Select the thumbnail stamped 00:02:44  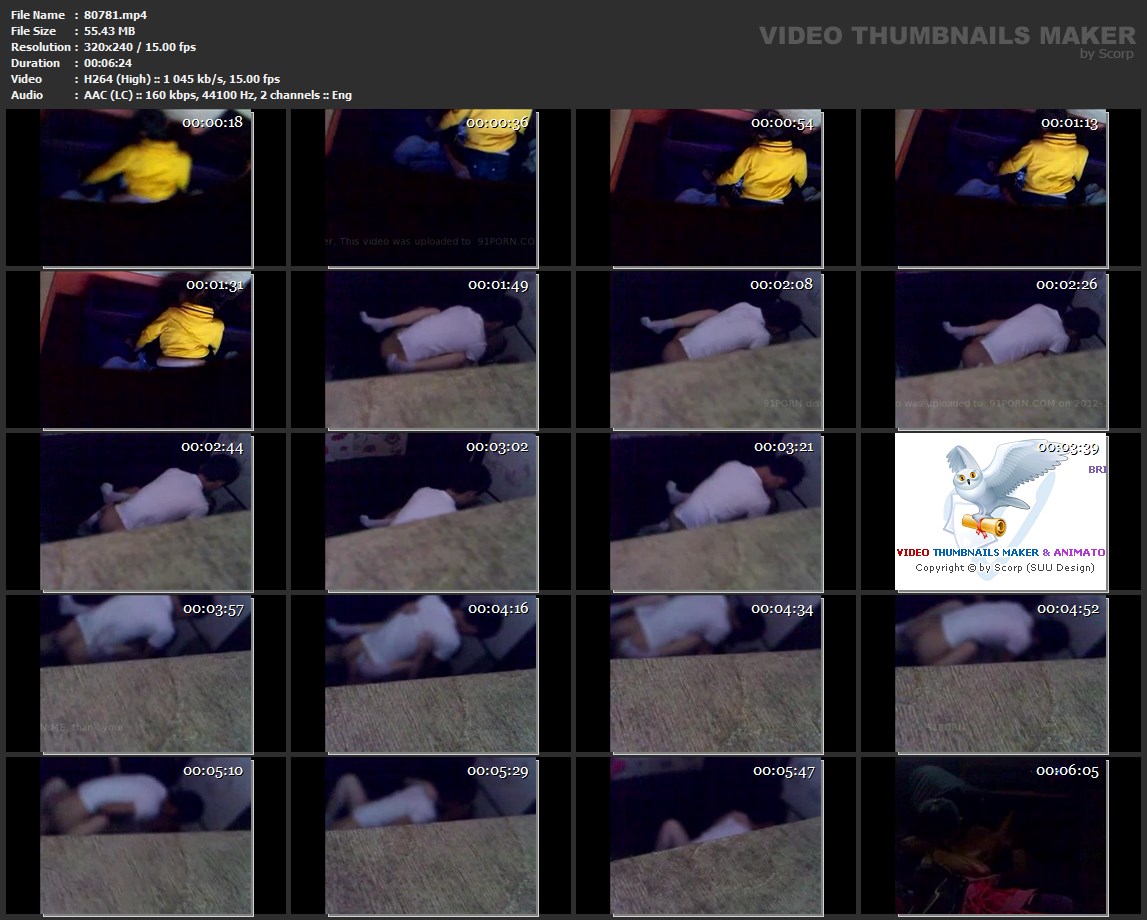click(x=146, y=512)
